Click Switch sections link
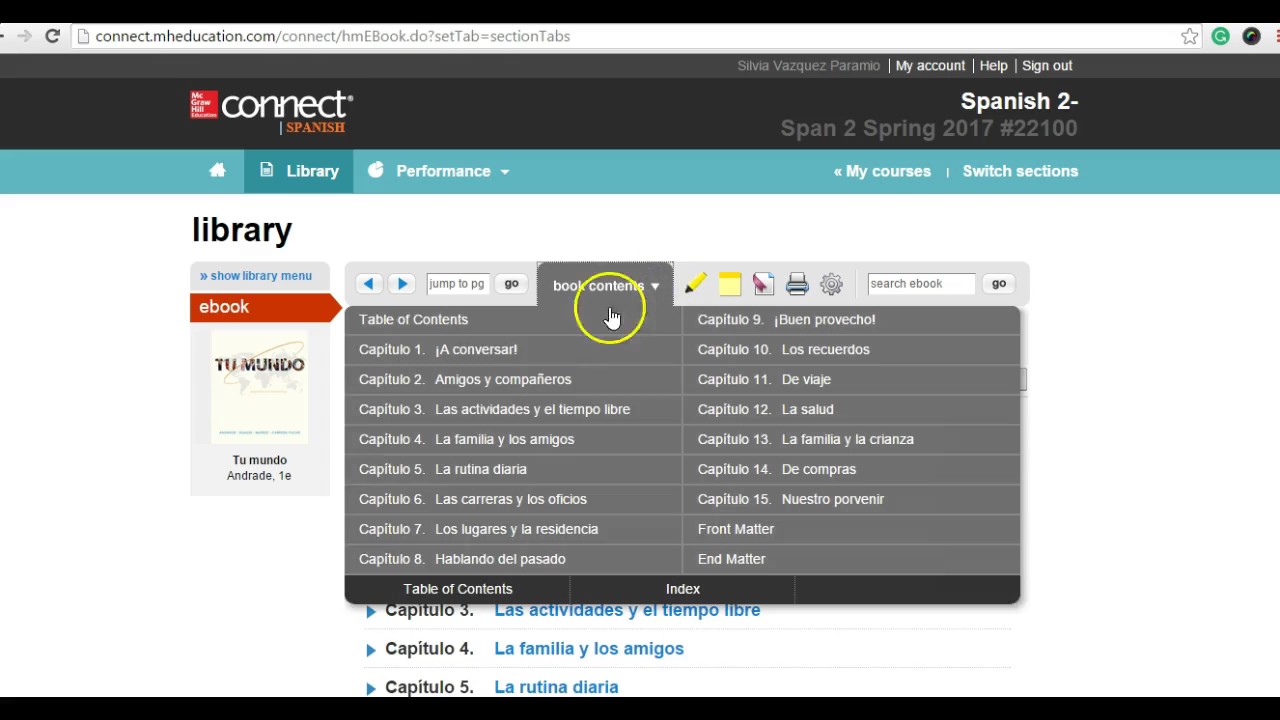The width and height of the screenshot is (1280, 720). click(1020, 171)
